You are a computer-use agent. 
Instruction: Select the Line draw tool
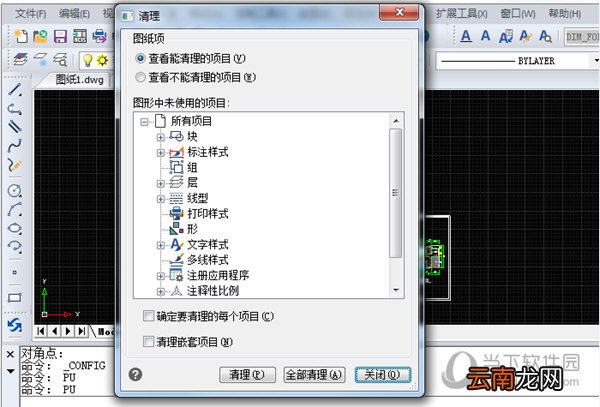point(15,90)
